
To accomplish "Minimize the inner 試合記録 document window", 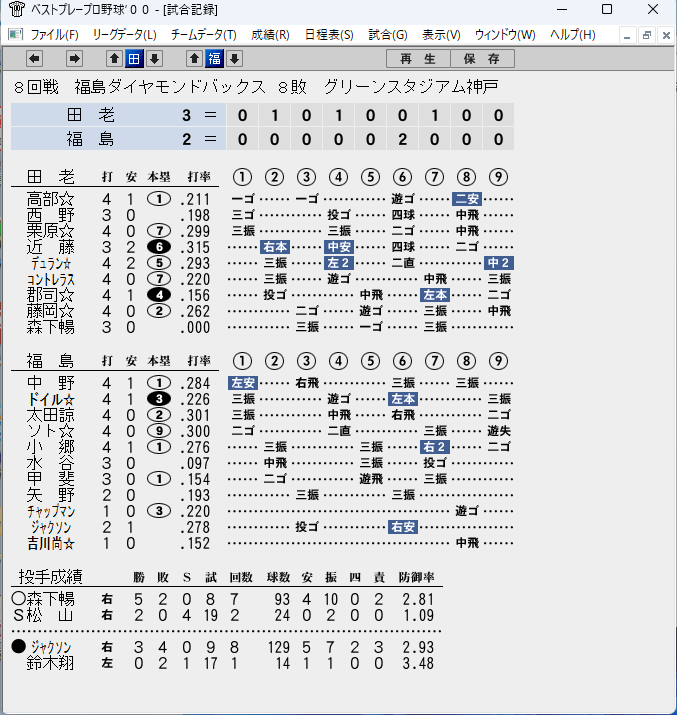I will coord(627,35).
